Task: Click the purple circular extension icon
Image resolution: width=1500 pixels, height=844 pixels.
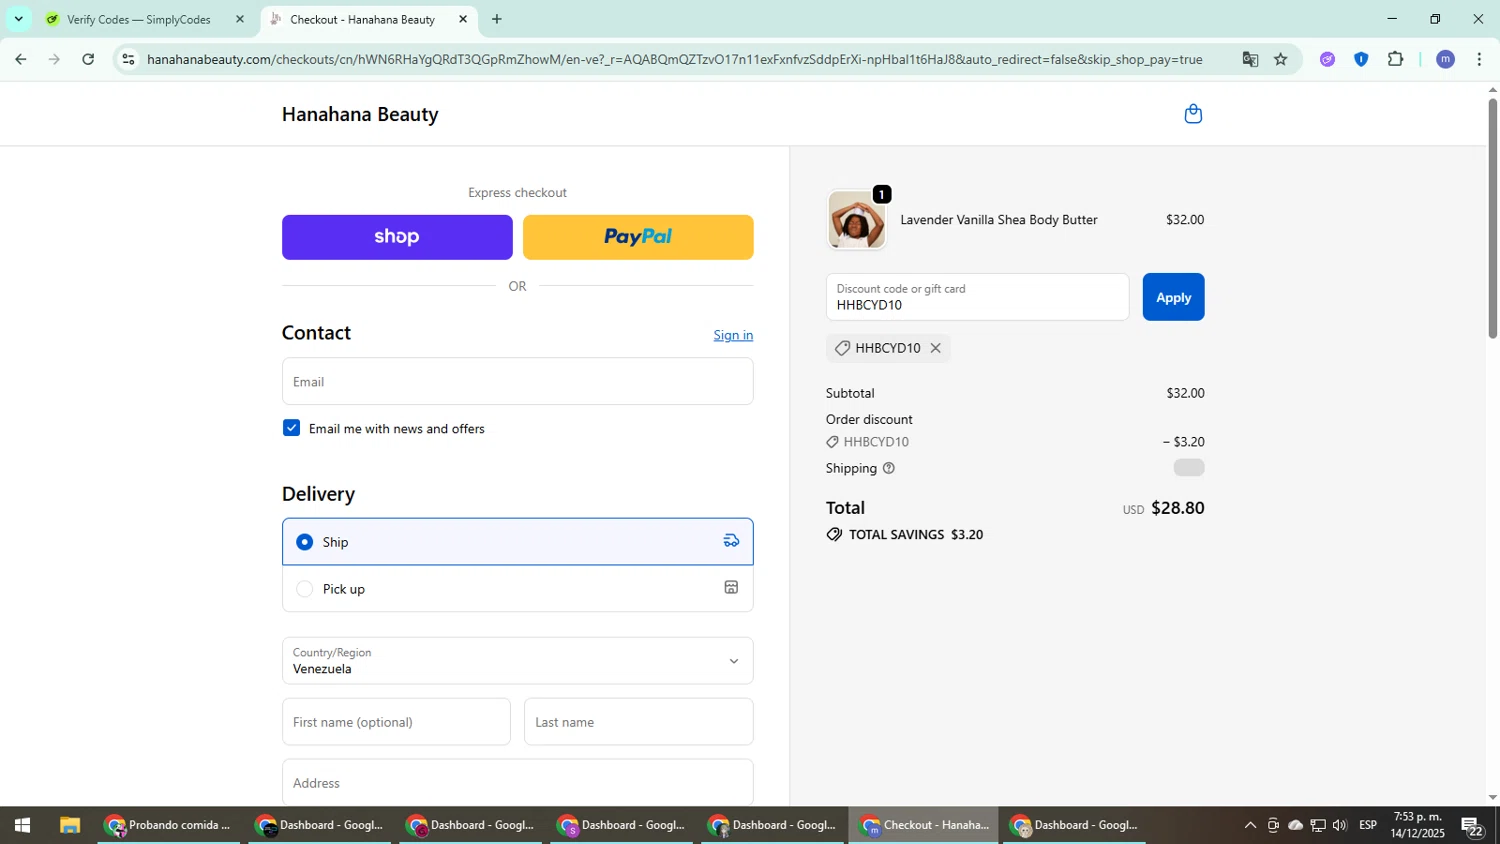Action: coord(1327,59)
